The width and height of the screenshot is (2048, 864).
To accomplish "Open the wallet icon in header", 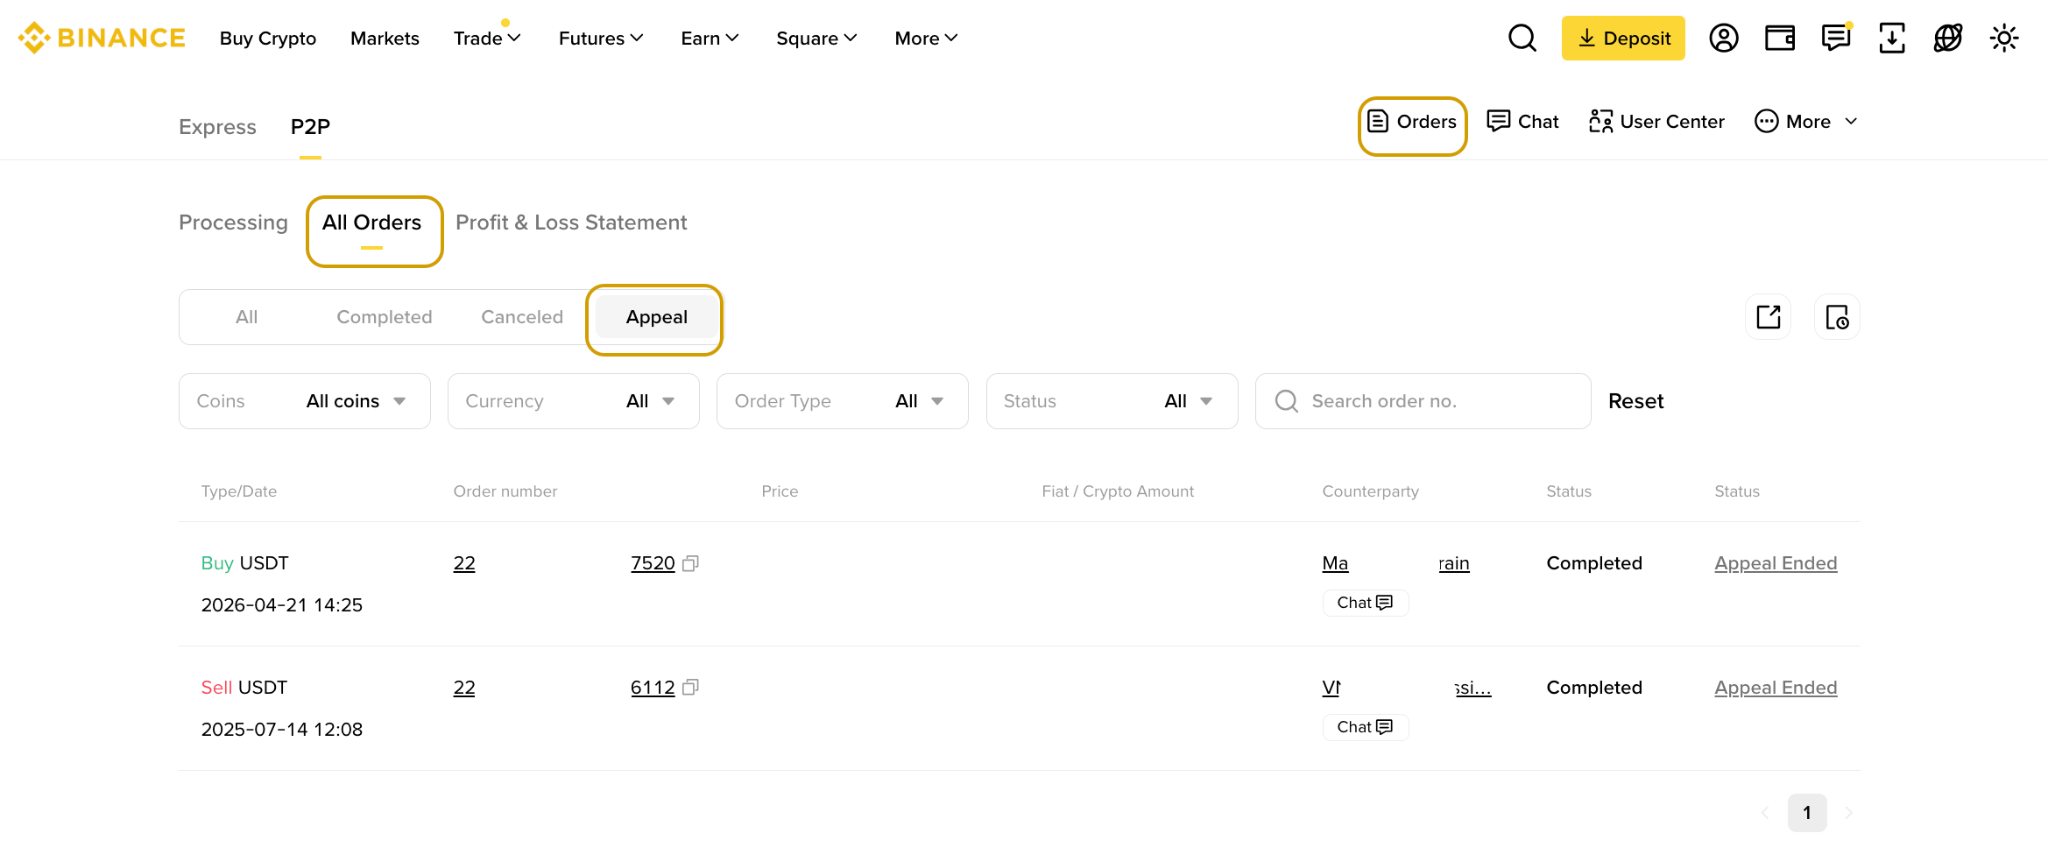I will (1779, 38).
